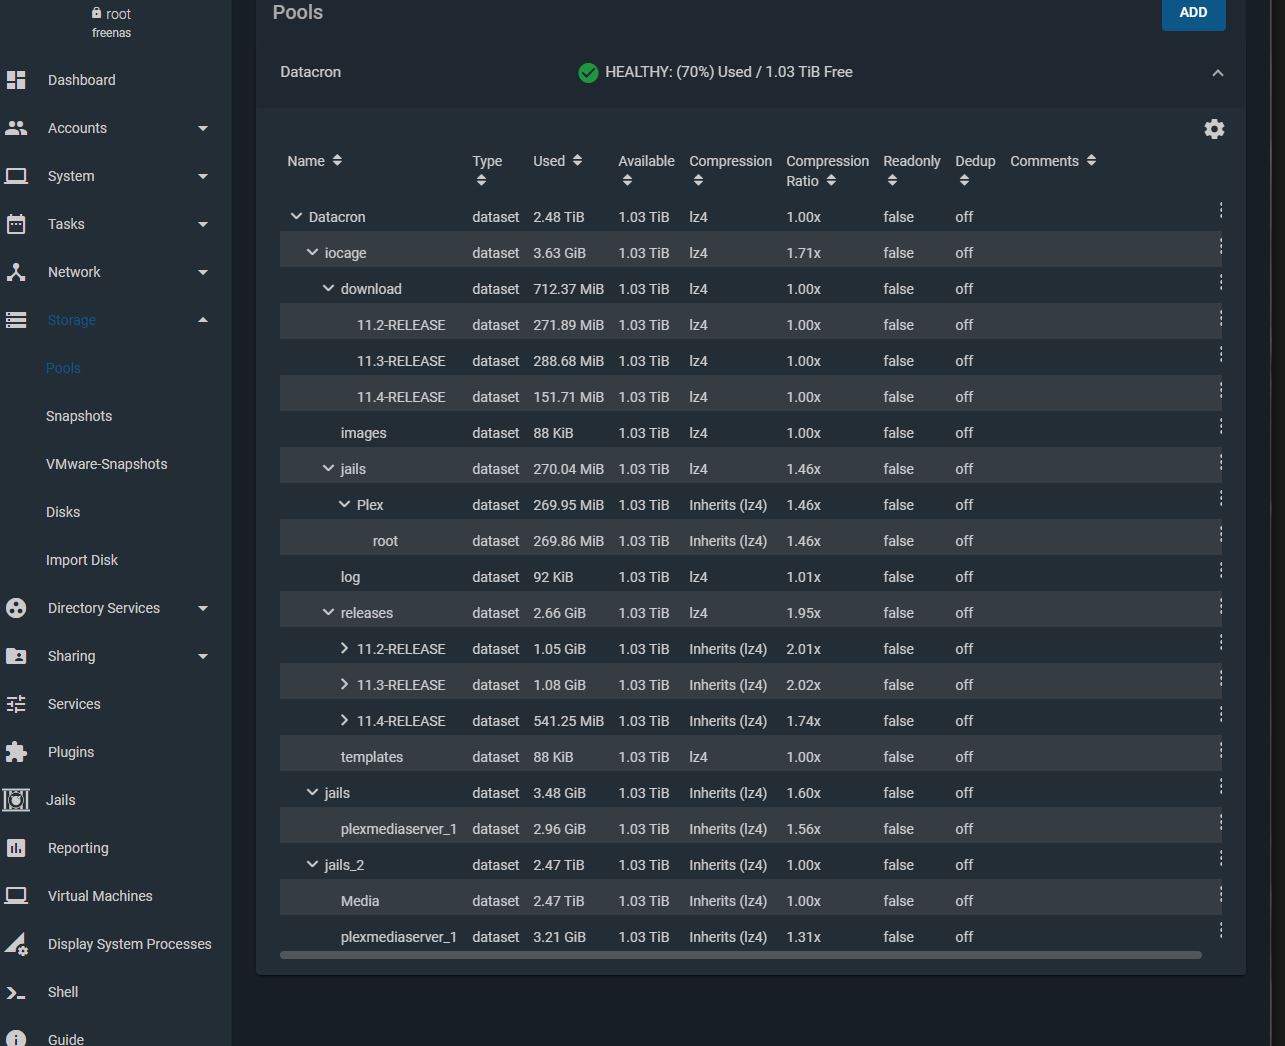Open the Pools submenu item

[63, 368]
